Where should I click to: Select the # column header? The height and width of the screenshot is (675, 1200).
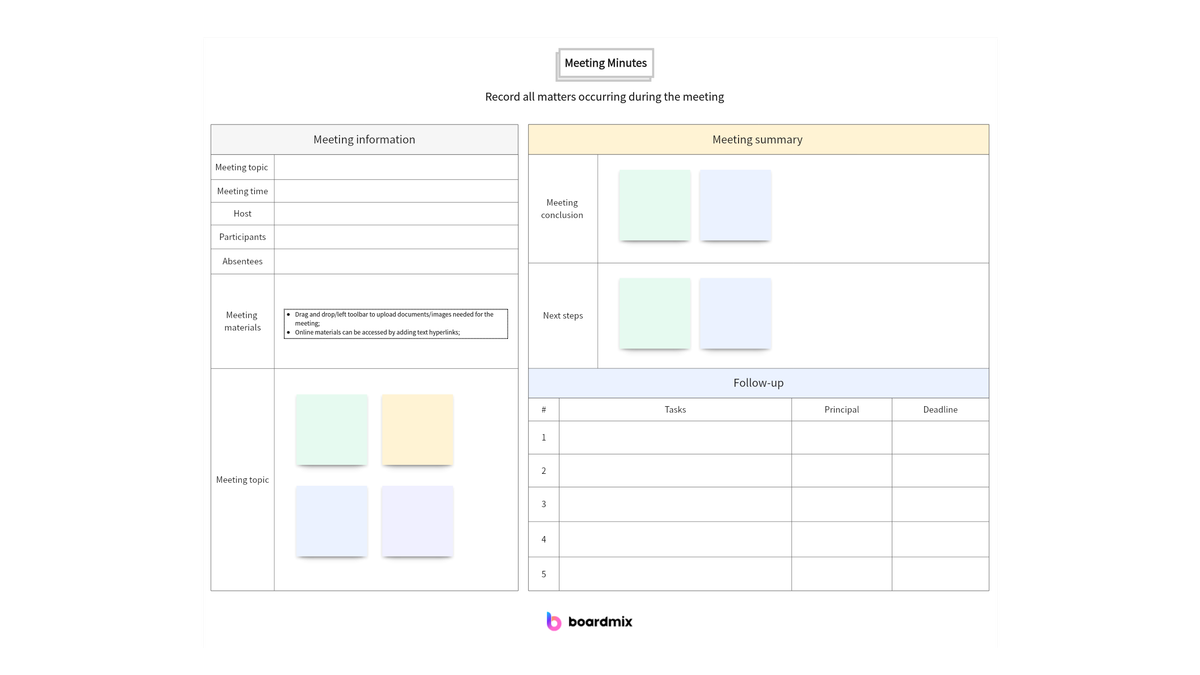coord(544,409)
